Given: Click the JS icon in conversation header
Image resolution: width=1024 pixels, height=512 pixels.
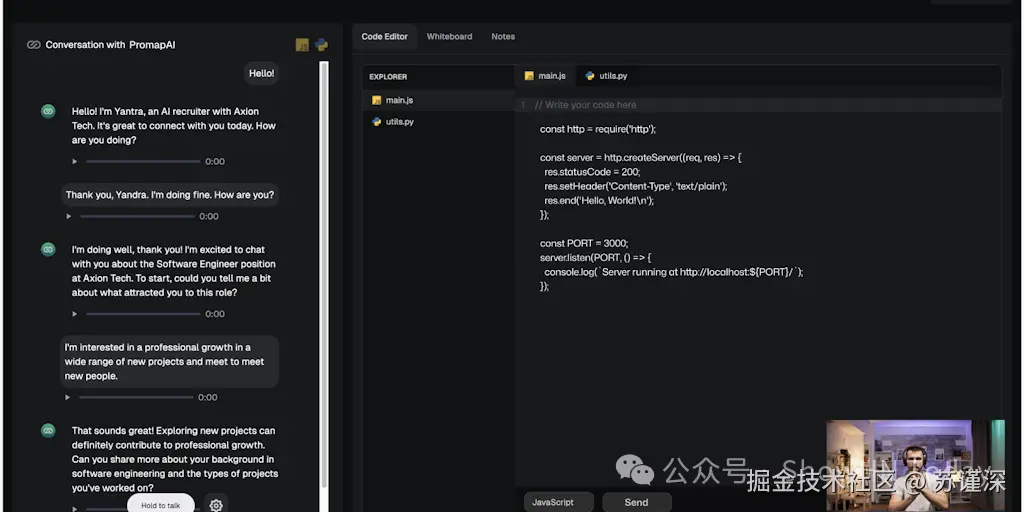Looking at the screenshot, I should click(302, 45).
